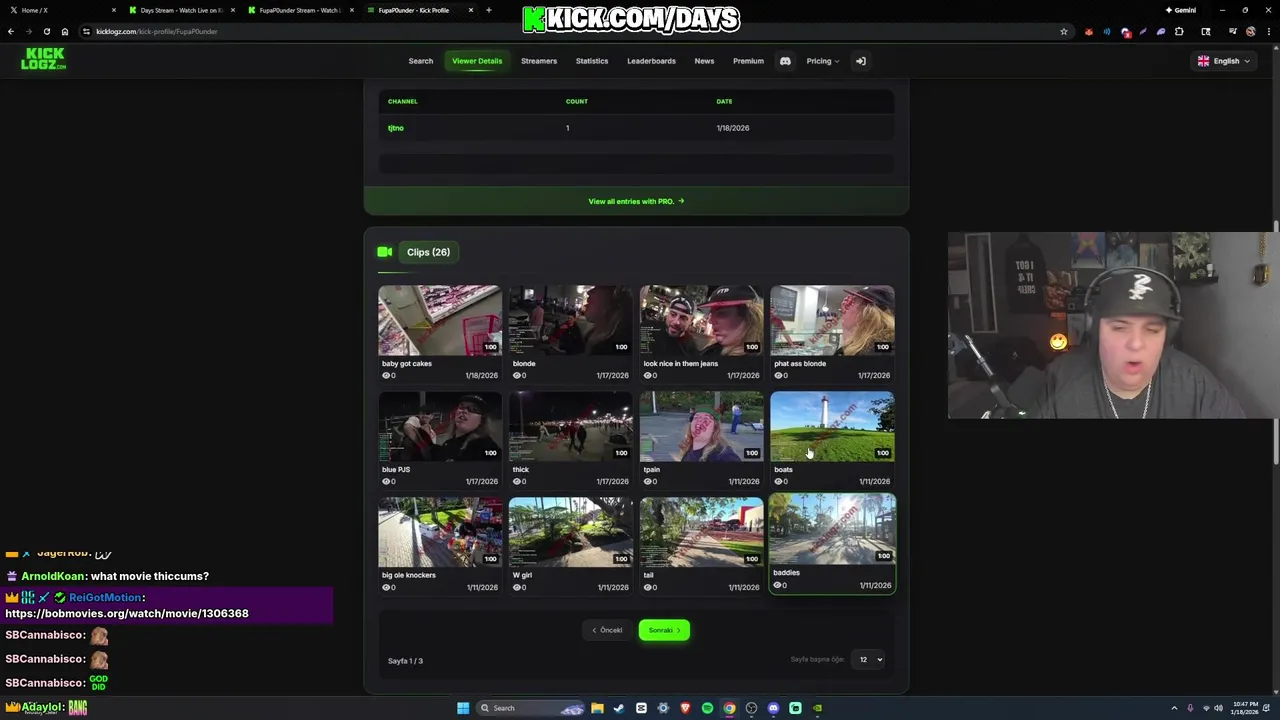Image resolution: width=1280 pixels, height=720 pixels.
Task: Open the 'W girl' clip
Action: pos(571,532)
